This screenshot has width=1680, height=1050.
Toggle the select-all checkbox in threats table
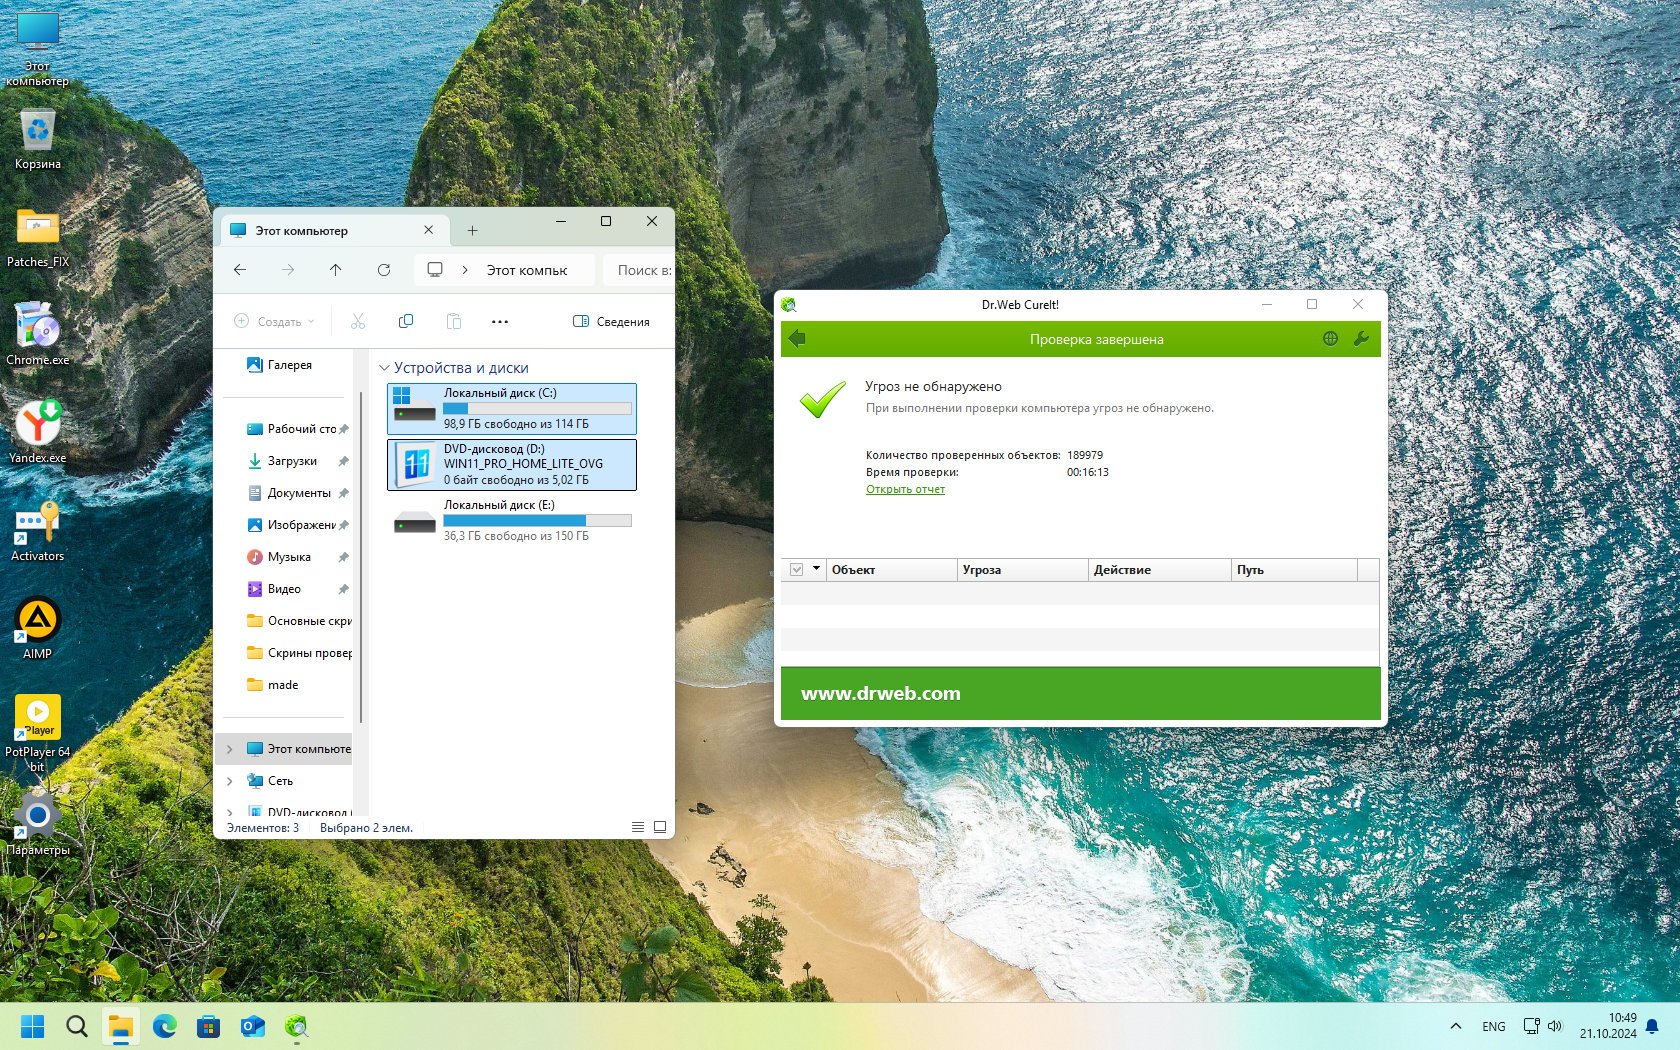797,570
